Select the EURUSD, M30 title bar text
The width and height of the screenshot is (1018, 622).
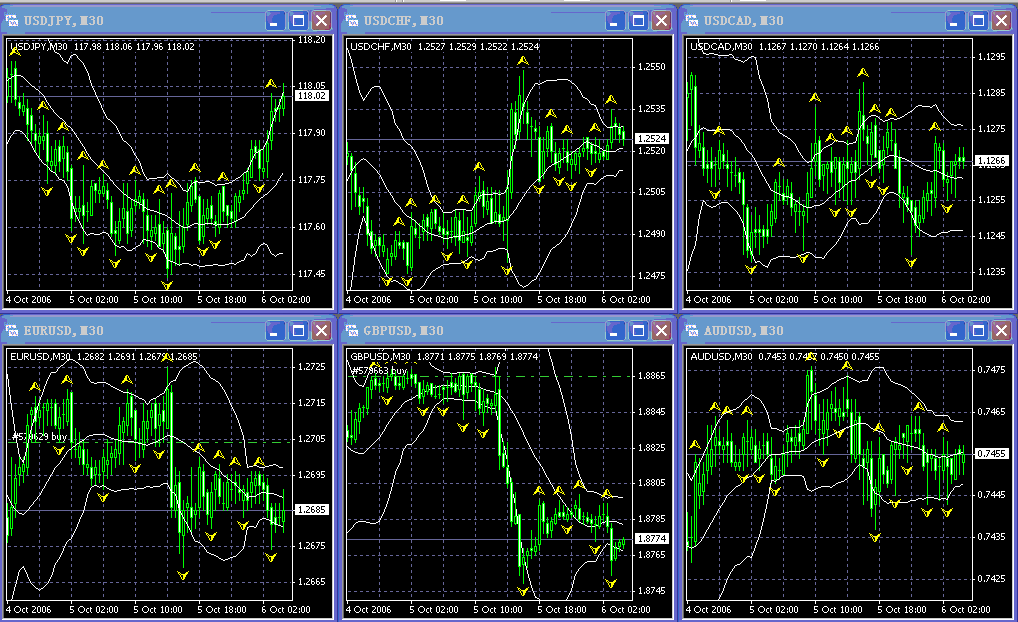tap(64, 330)
